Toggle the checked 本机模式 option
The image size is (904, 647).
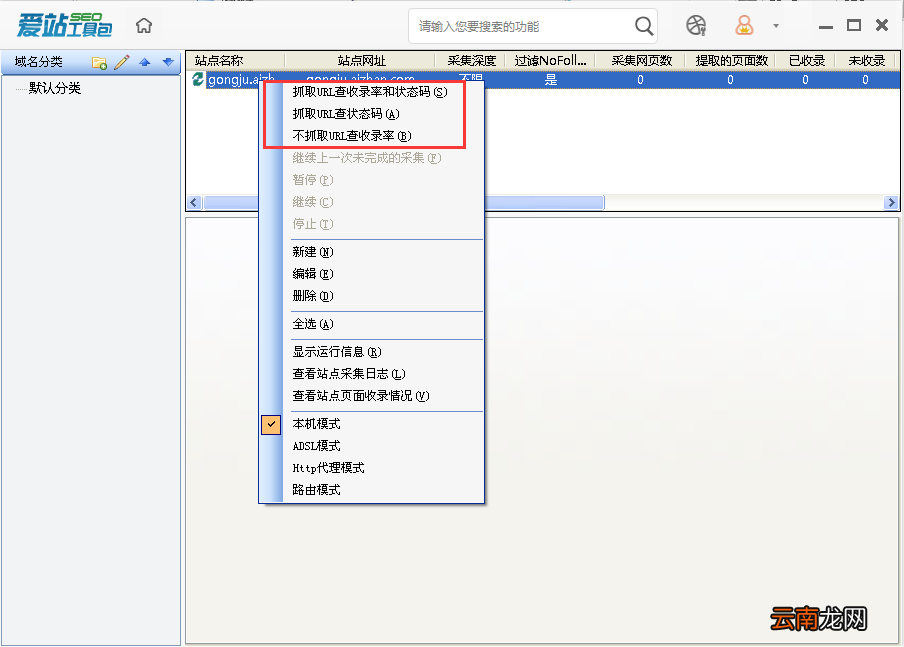[x=316, y=424]
